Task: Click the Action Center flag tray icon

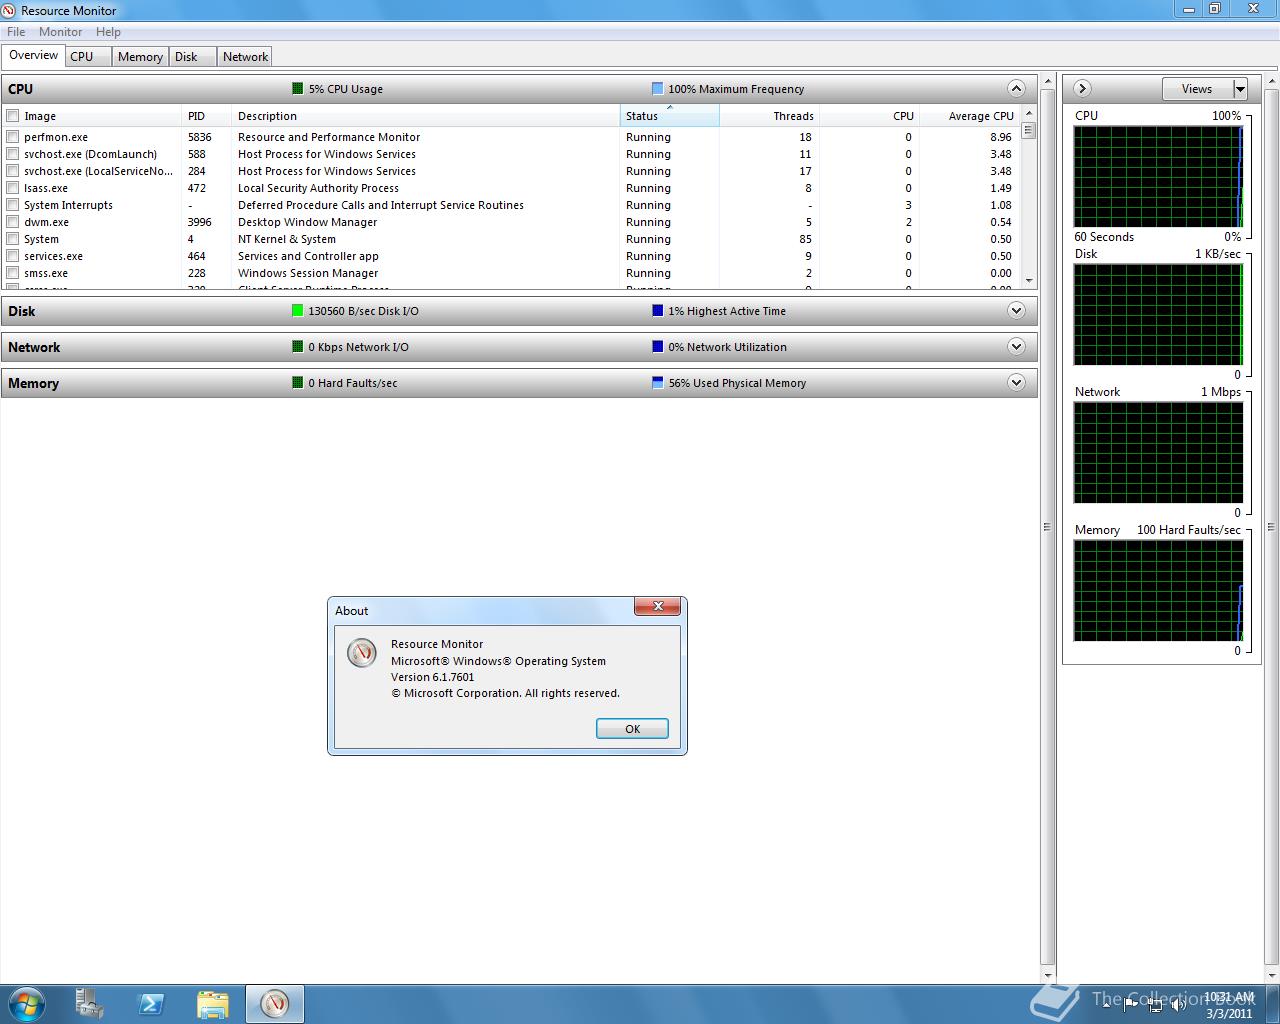Action: click(x=1131, y=1005)
